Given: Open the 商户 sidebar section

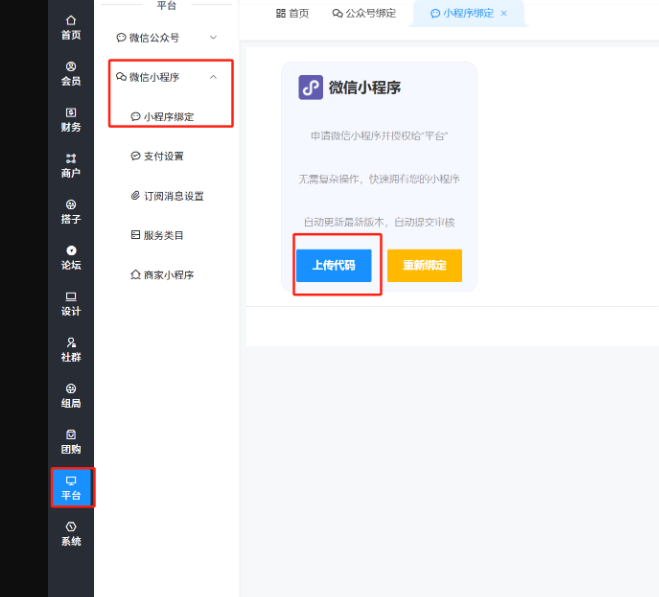Looking at the screenshot, I should click(x=70, y=165).
